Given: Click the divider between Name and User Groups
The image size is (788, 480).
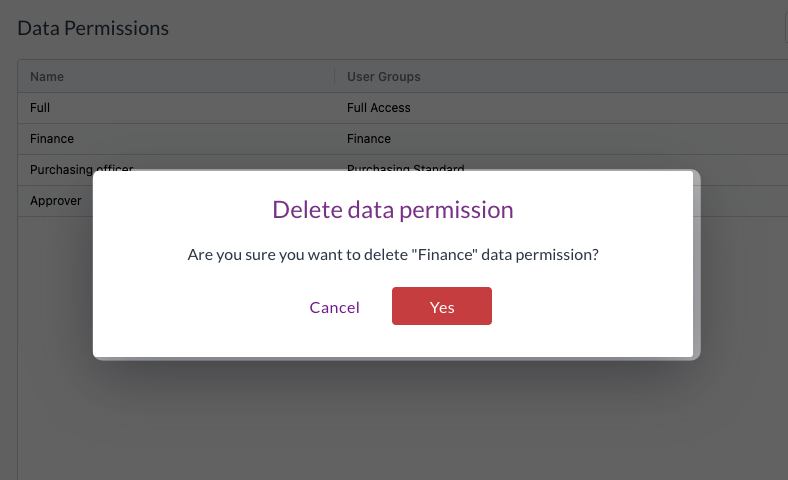Looking at the screenshot, I should coord(334,76).
